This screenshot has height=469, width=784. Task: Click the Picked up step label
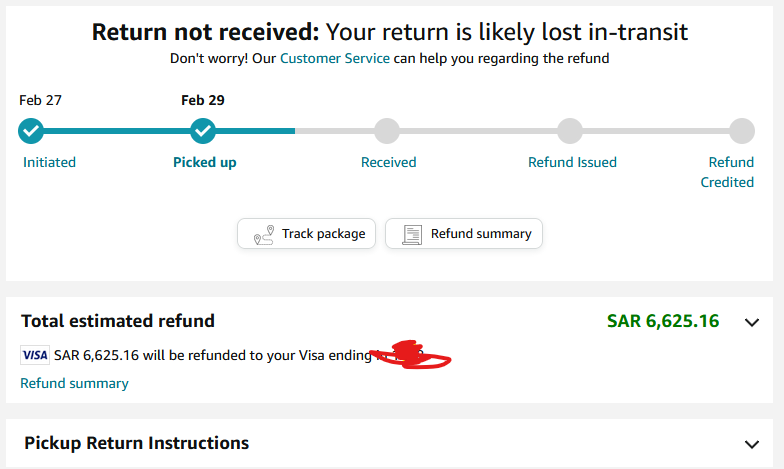[204, 162]
